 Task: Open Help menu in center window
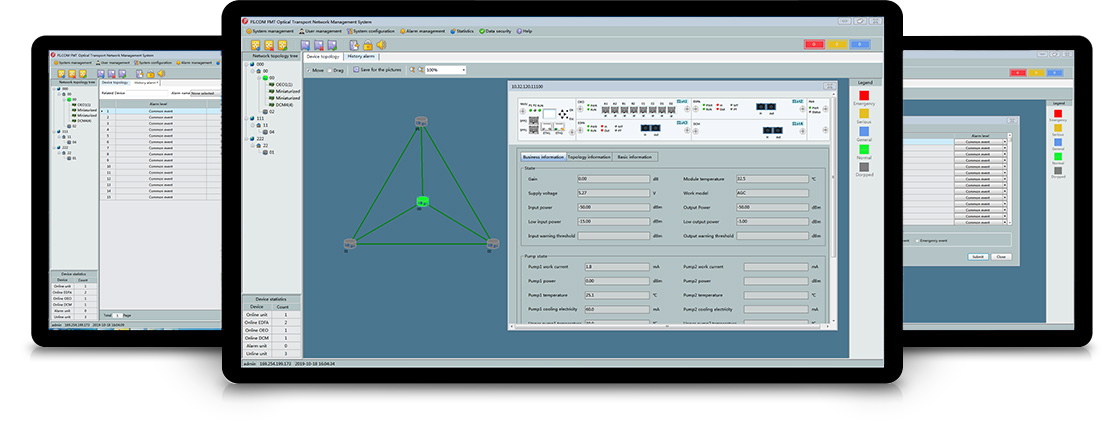[x=525, y=31]
